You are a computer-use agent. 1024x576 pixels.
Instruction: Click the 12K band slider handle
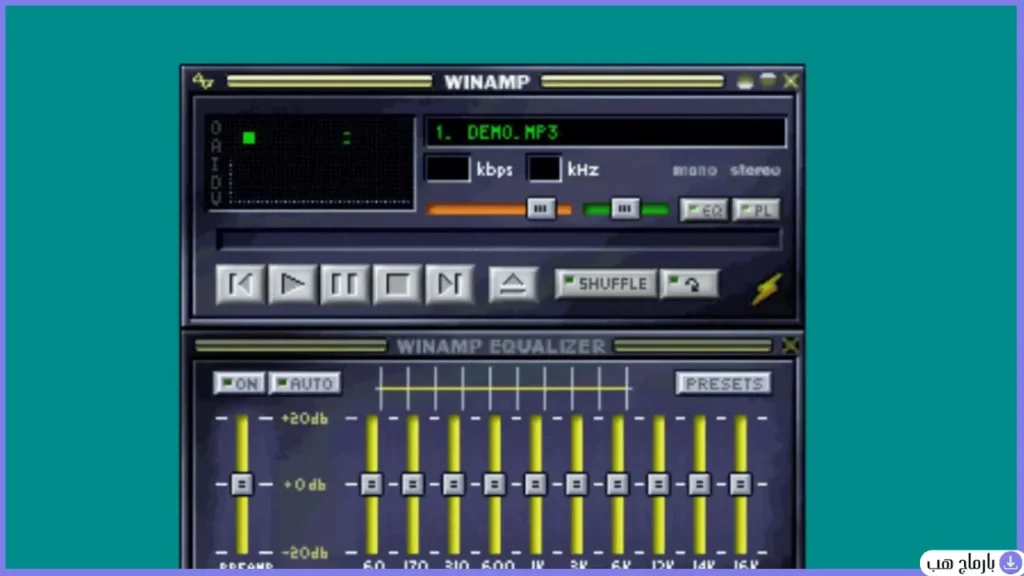(658, 484)
